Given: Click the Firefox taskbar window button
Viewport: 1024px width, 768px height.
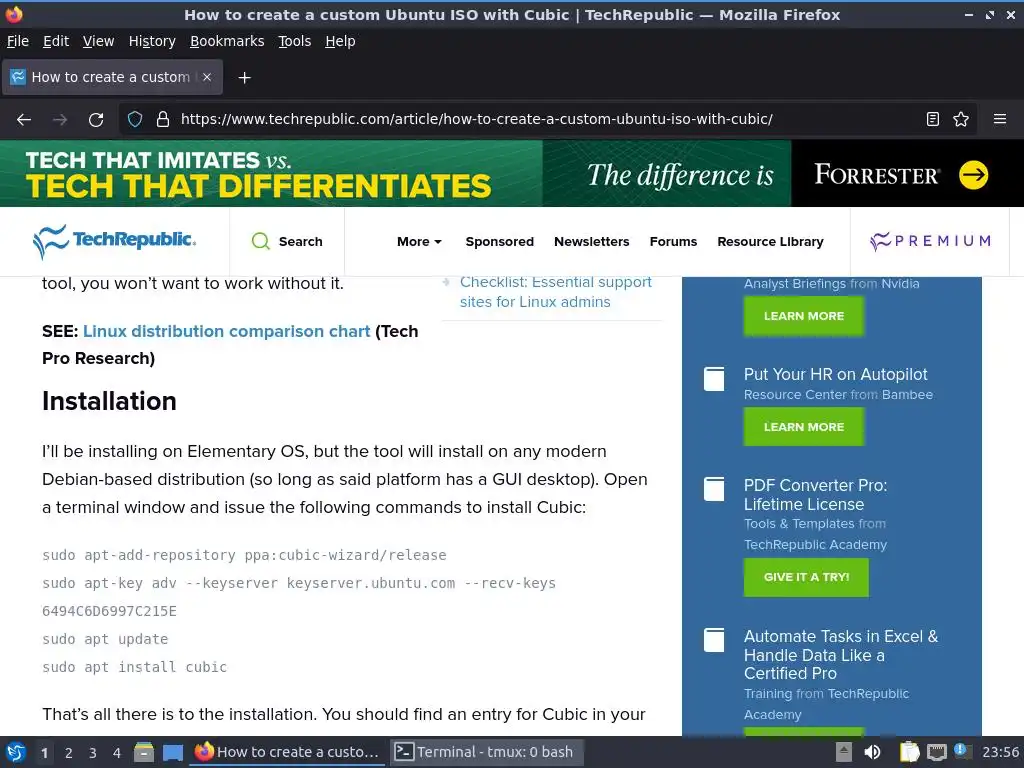Looking at the screenshot, I should coord(287,752).
